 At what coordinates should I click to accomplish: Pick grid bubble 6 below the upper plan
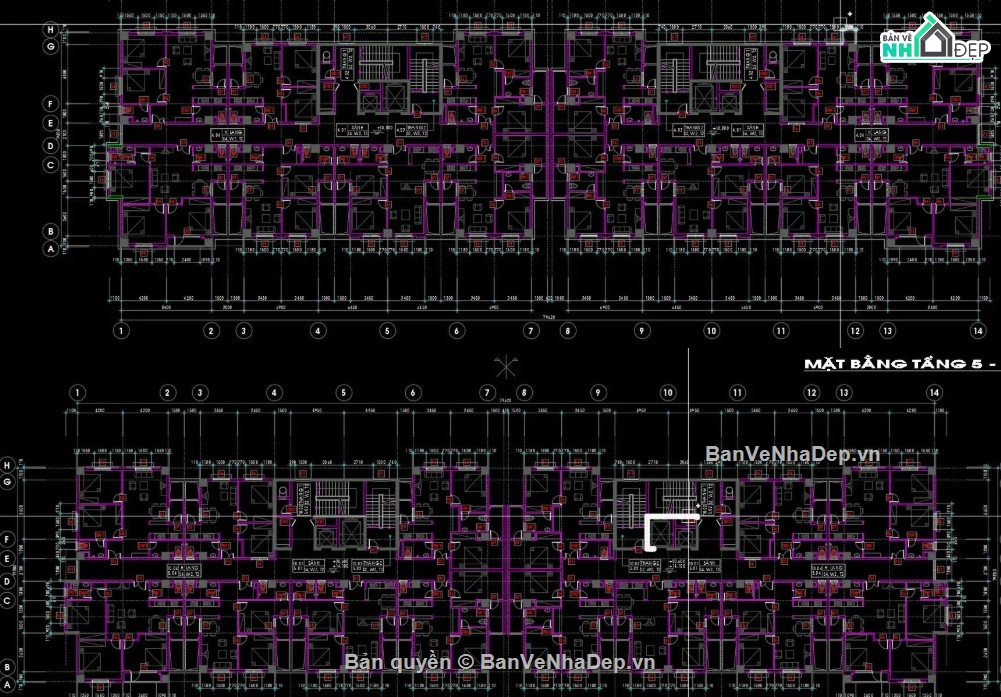tap(456, 331)
